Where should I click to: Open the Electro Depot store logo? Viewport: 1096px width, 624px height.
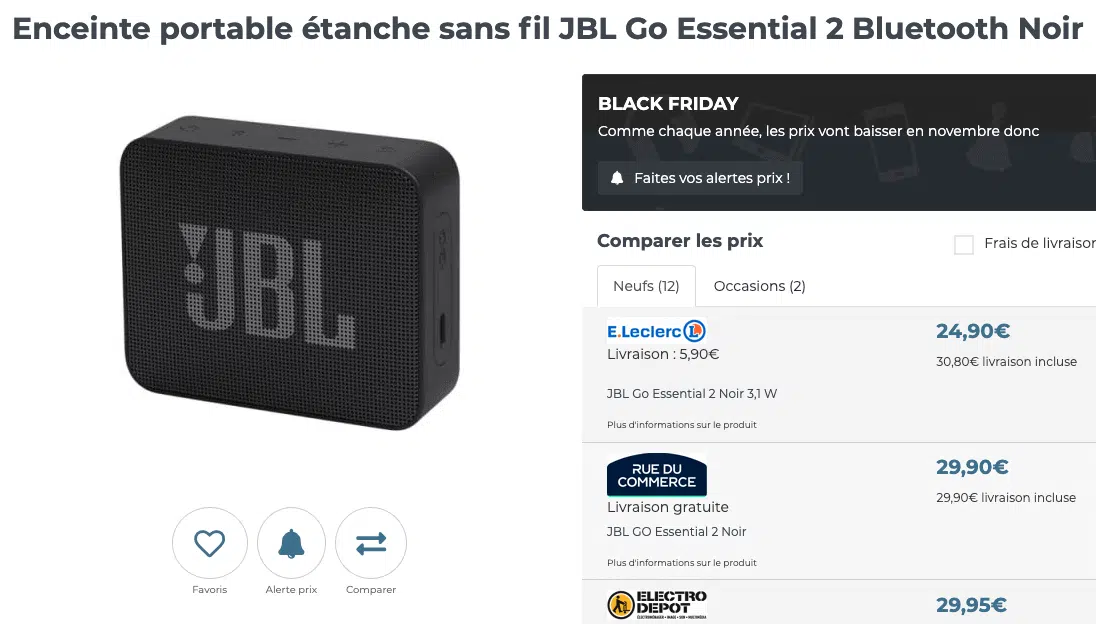pos(656,604)
